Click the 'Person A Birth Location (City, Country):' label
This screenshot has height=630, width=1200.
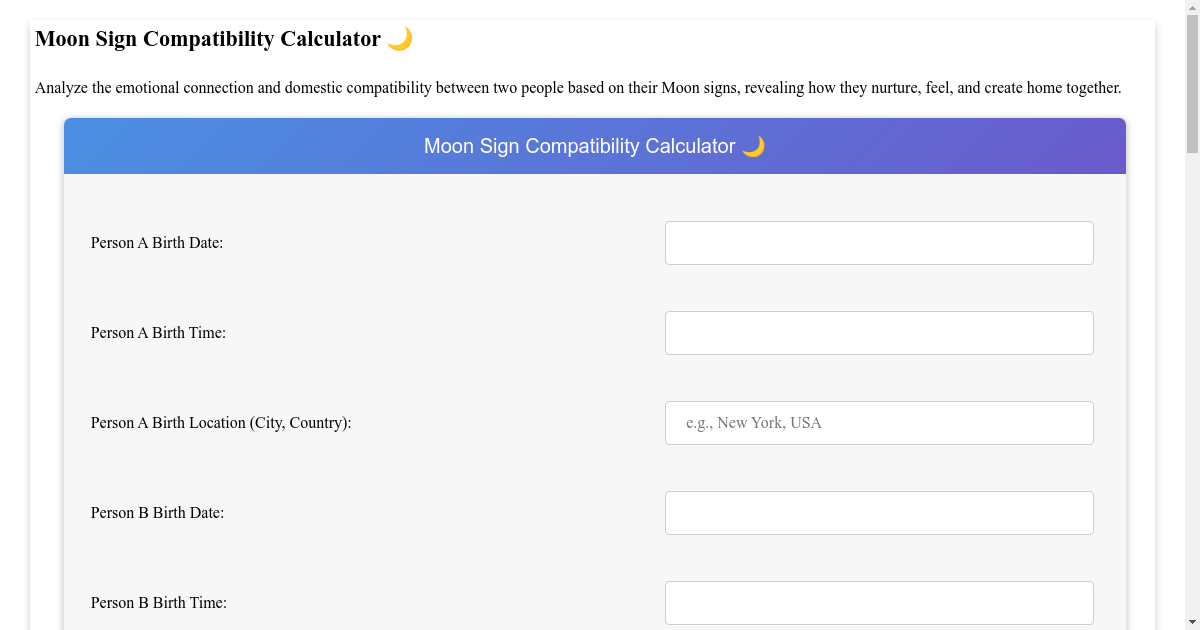pyautogui.click(x=221, y=422)
